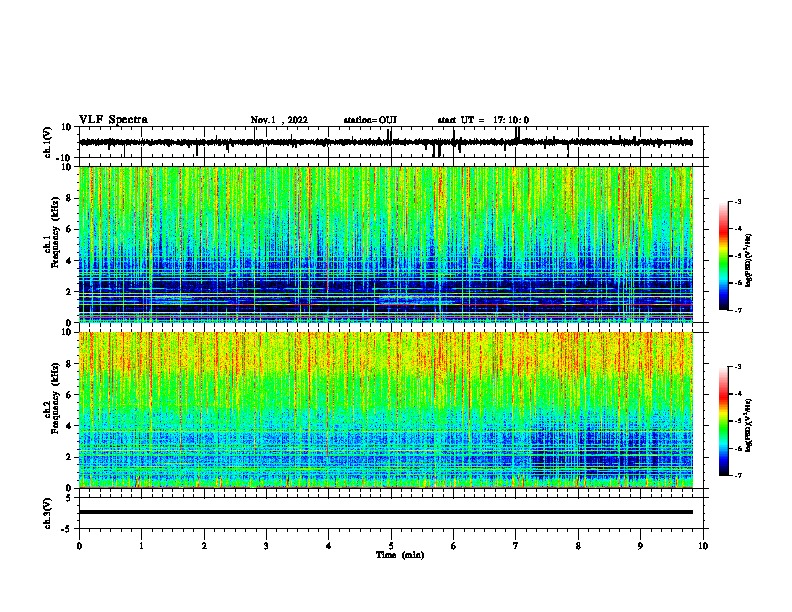Viewport: 792px width, 612px height.
Task: Click time axis tick label "4"
Action: pos(329,546)
